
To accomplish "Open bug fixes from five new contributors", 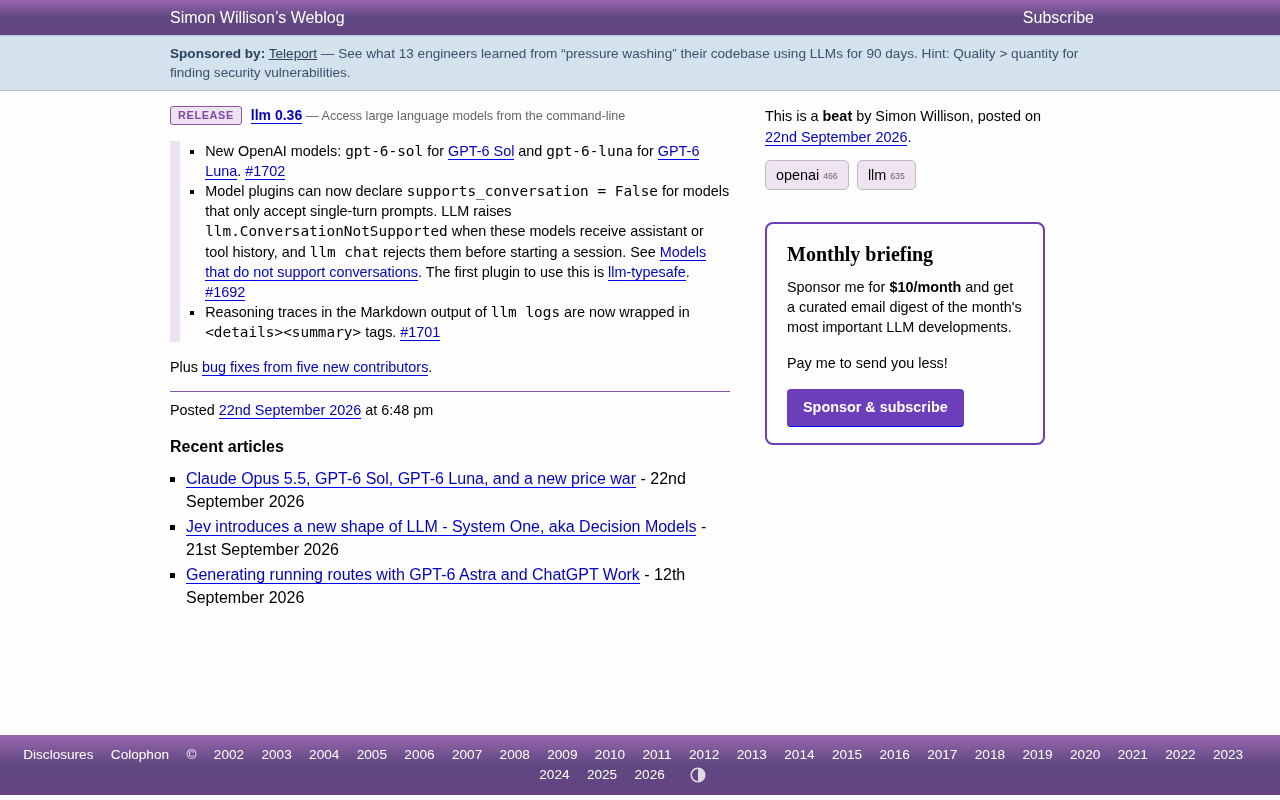I will [315, 367].
